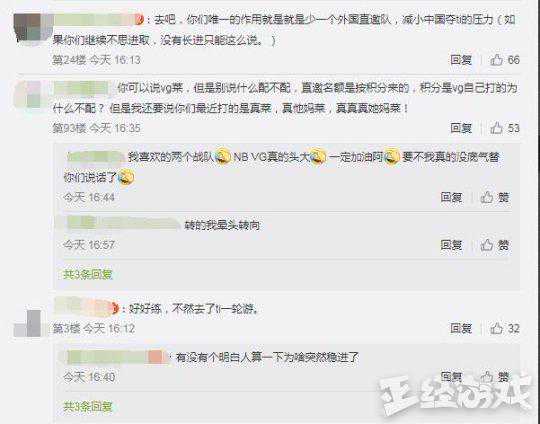Expand 共3条回复 under the 第93楼 comment

point(88,275)
